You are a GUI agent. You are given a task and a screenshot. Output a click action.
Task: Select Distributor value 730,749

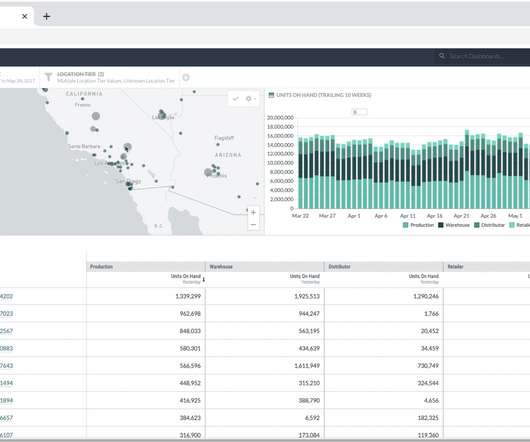pyautogui.click(x=428, y=366)
